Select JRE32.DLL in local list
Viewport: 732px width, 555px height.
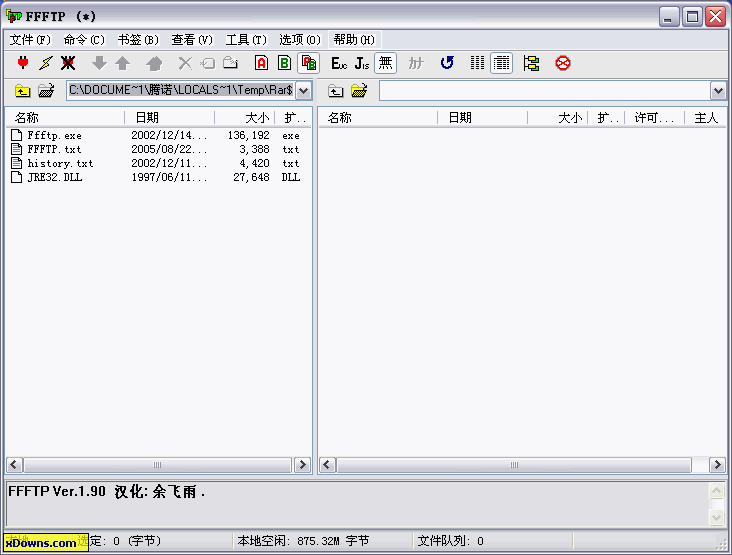tap(55, 177)
